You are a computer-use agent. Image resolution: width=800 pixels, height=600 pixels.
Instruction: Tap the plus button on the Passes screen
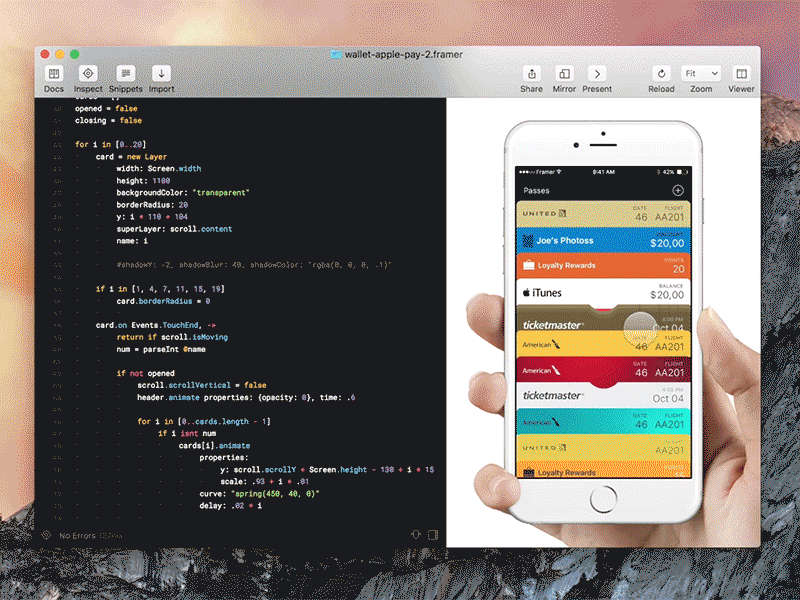[677, 189]
